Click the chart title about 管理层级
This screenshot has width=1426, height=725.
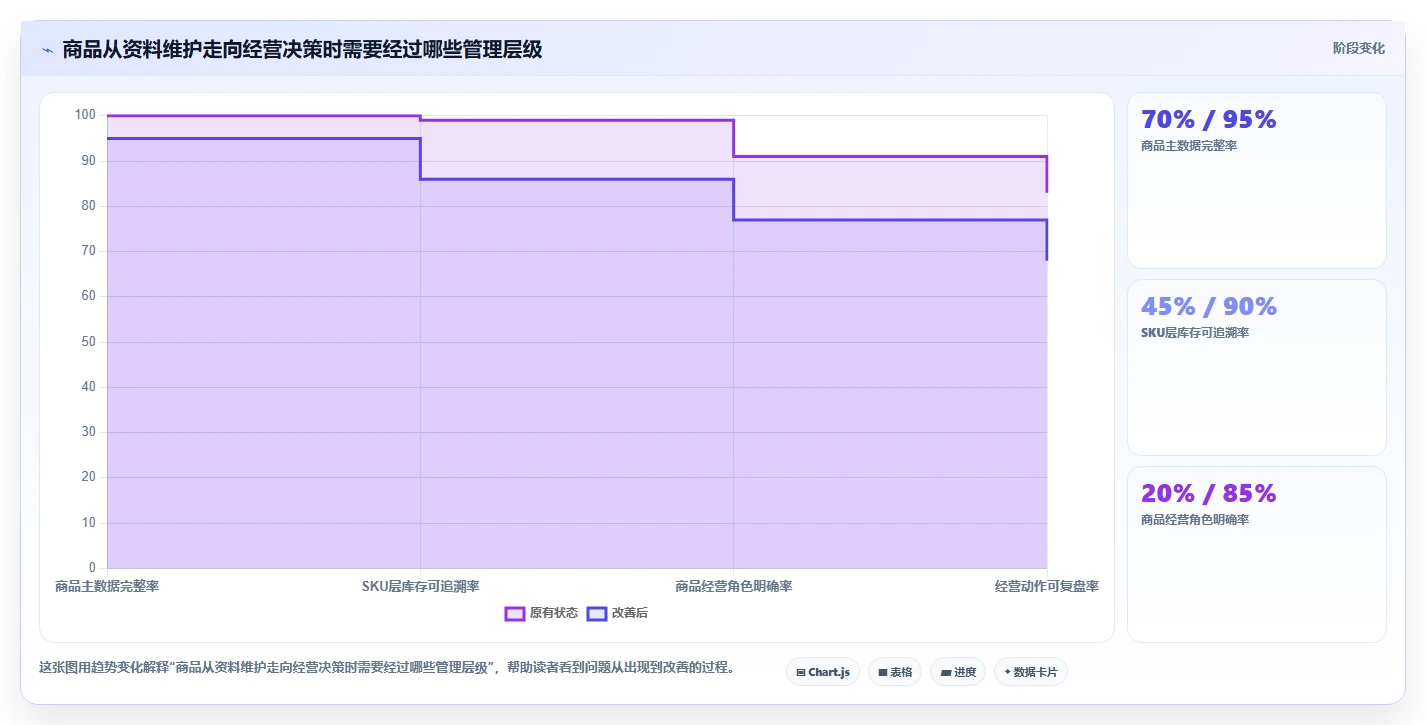click(302, 49)
